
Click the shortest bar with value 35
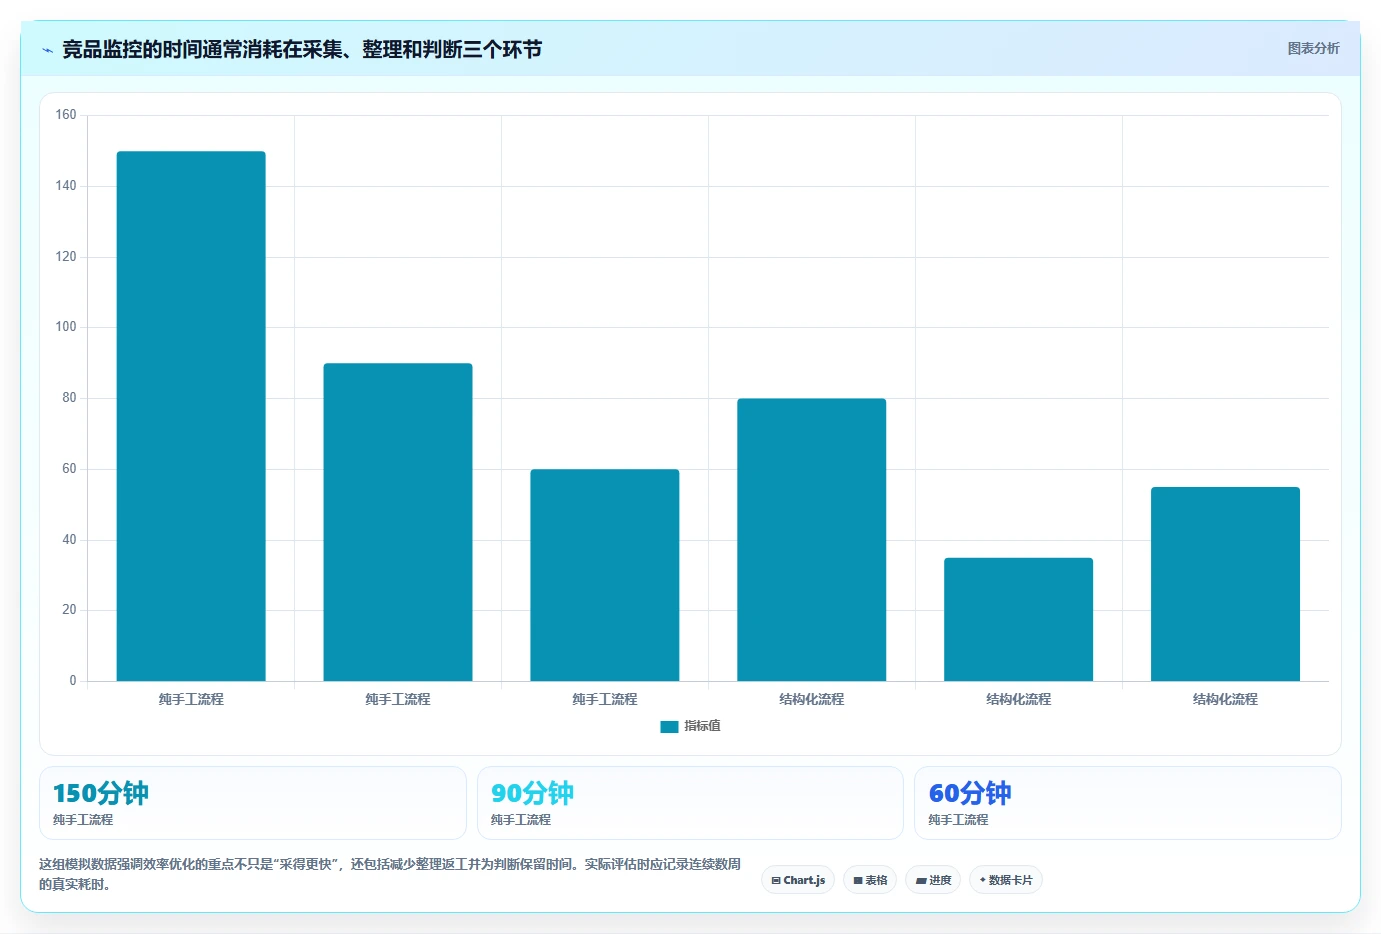click(x=1018, y=619)
